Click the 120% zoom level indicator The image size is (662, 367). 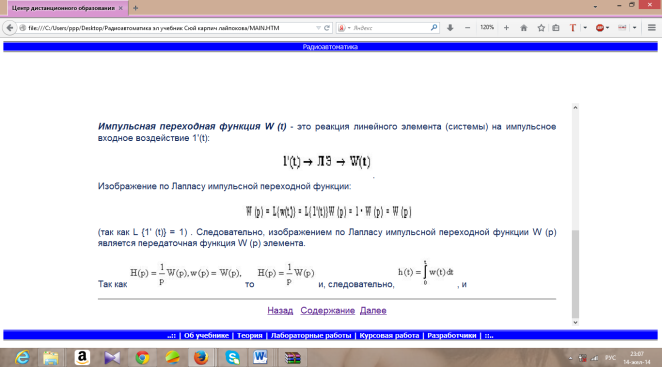(487, 27)
